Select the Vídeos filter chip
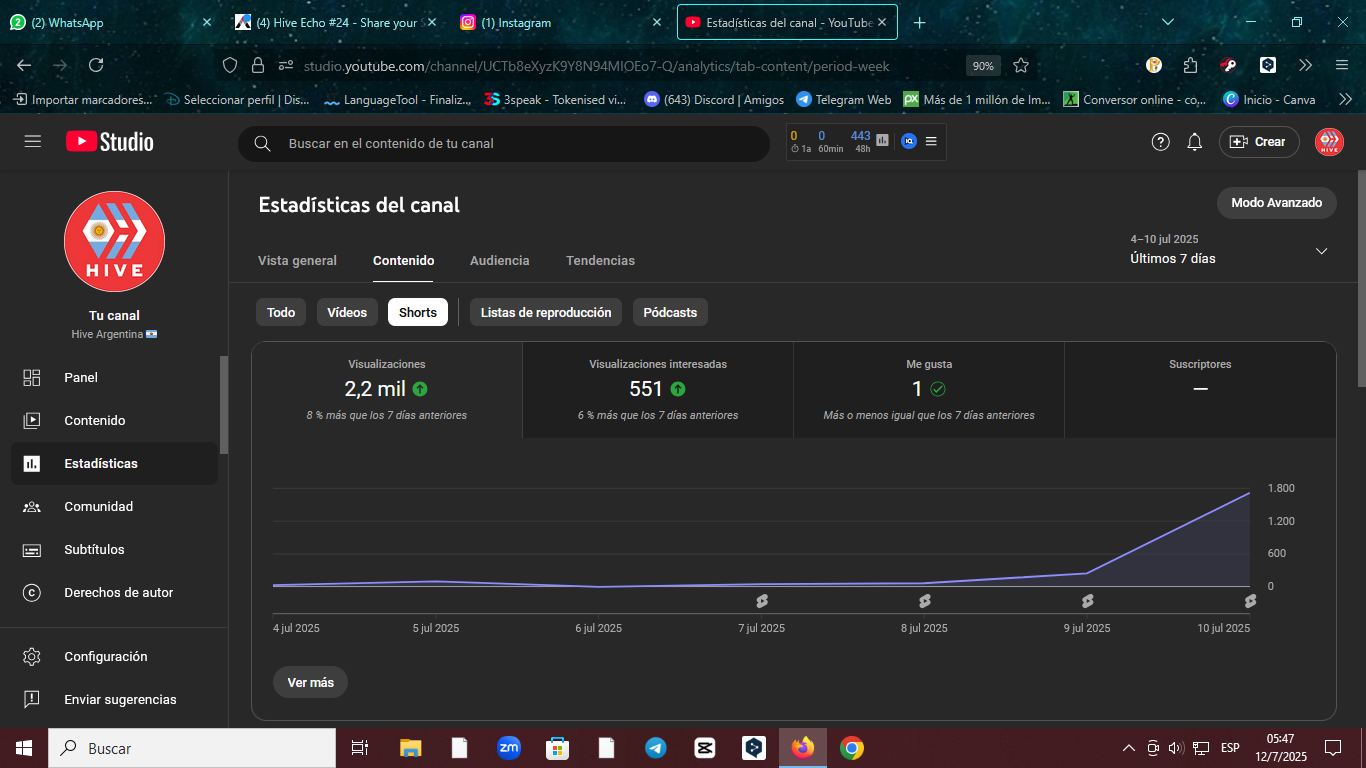The height and width of the screenshot is (768, 1366). click(x=347, y=312)
